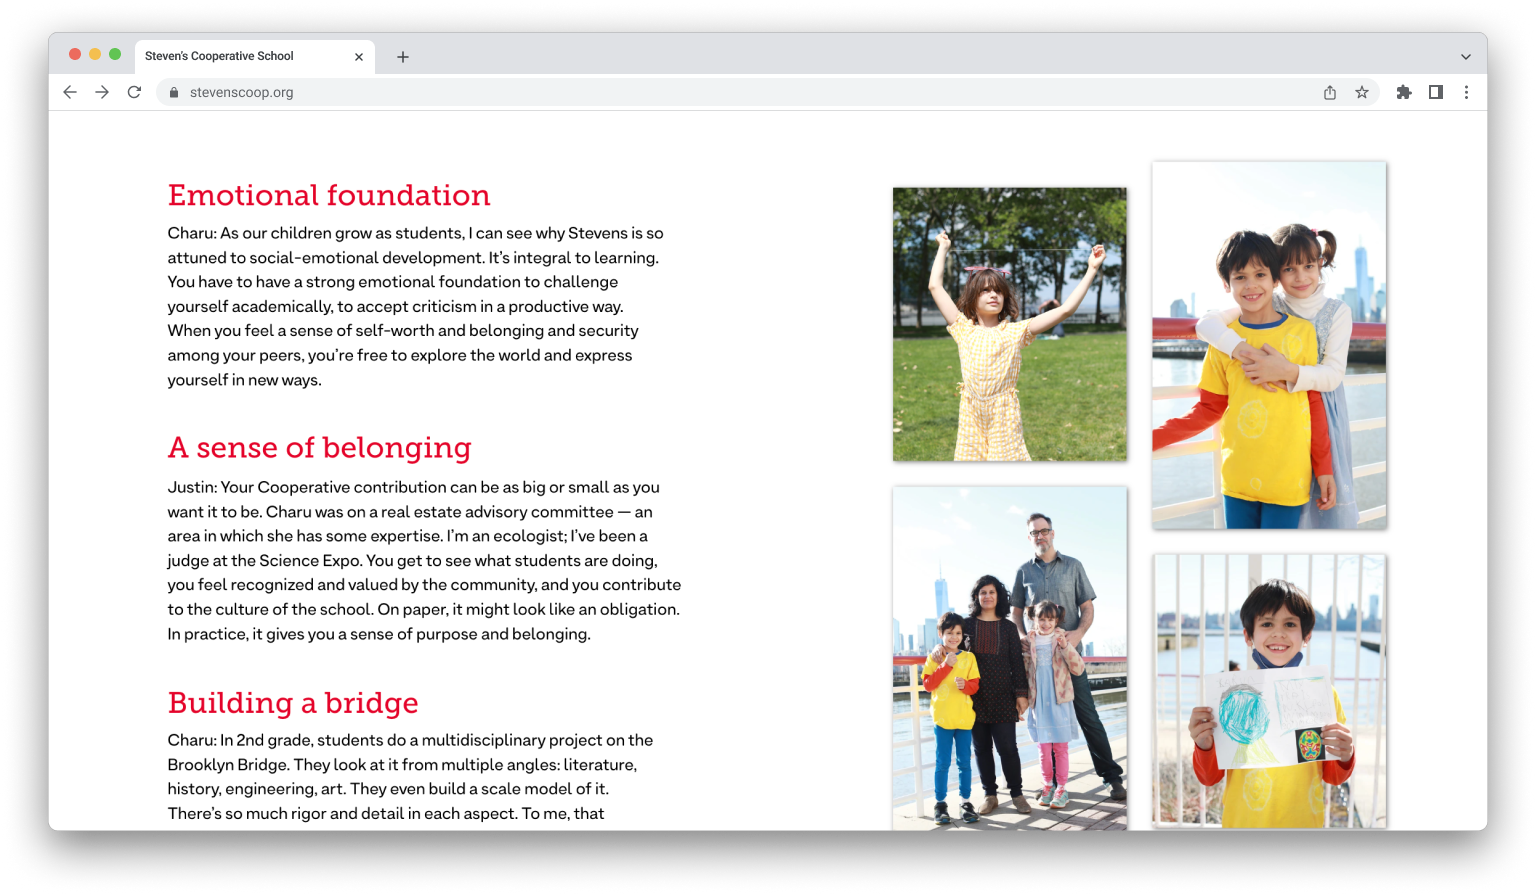Click the forward navigation arrow
The width and height of the screenshot is (1536, 895).
pyautogui.click(x=102, y=92)
